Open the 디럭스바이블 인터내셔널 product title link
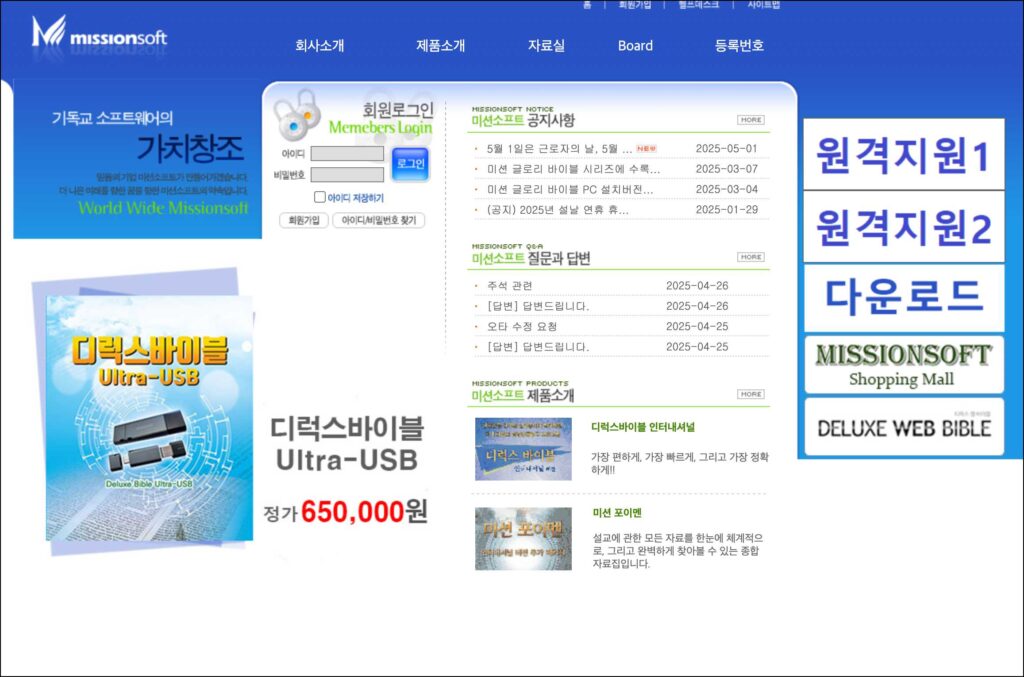This screenshot has height=677, width=1024. [x=643, y=427]
